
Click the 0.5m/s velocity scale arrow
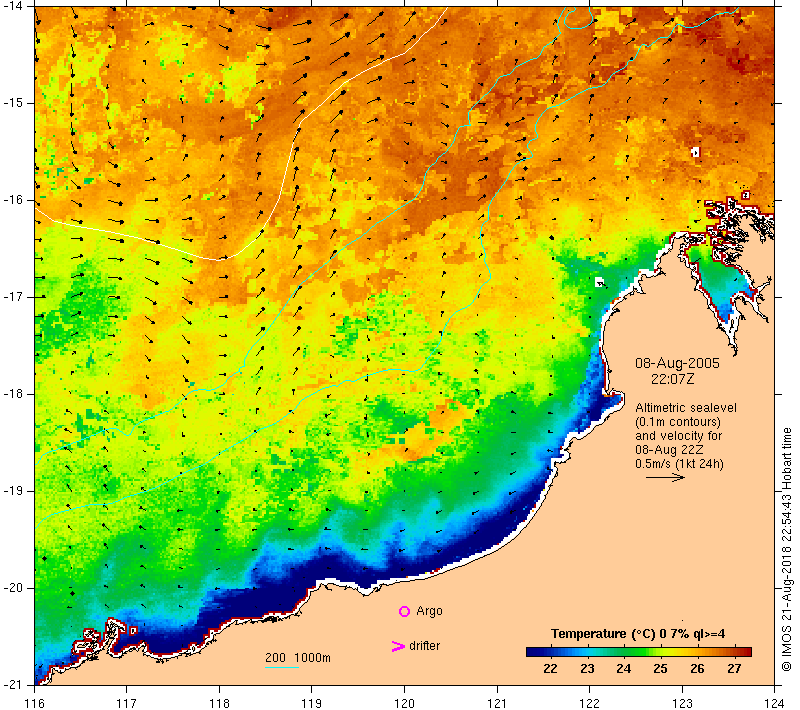665,477
